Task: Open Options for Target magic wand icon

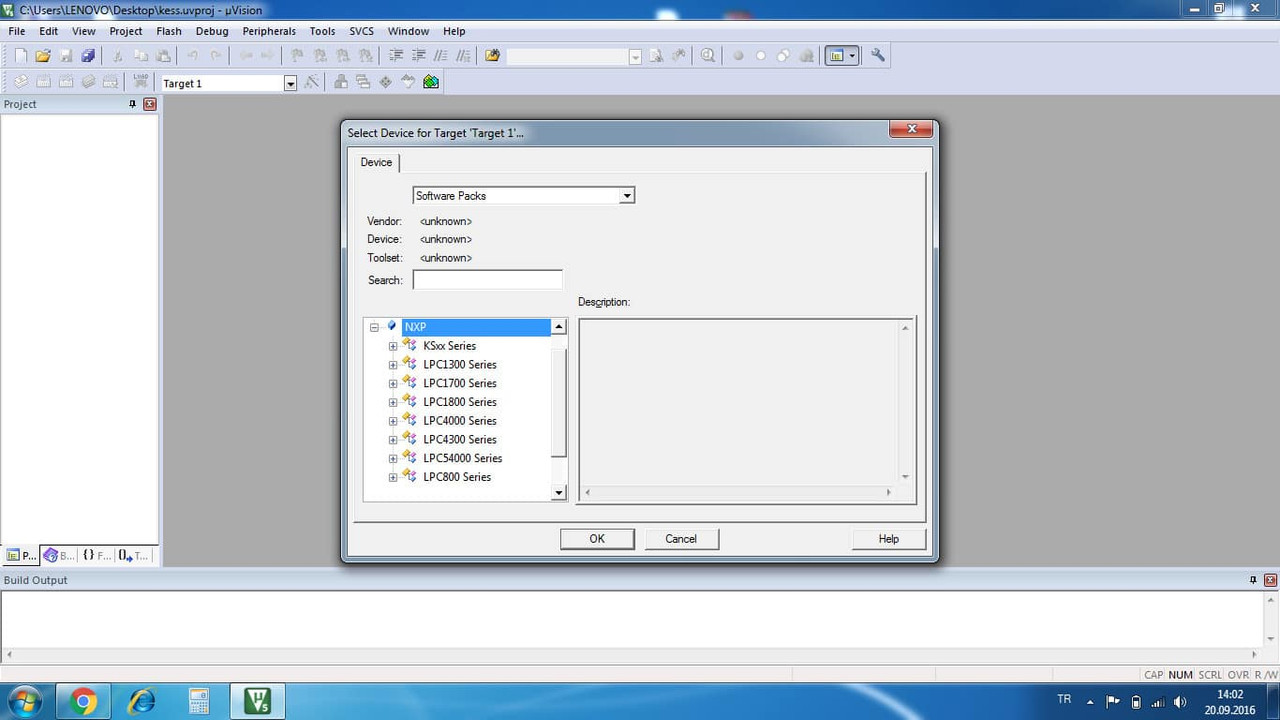Action: pos(312,83)
